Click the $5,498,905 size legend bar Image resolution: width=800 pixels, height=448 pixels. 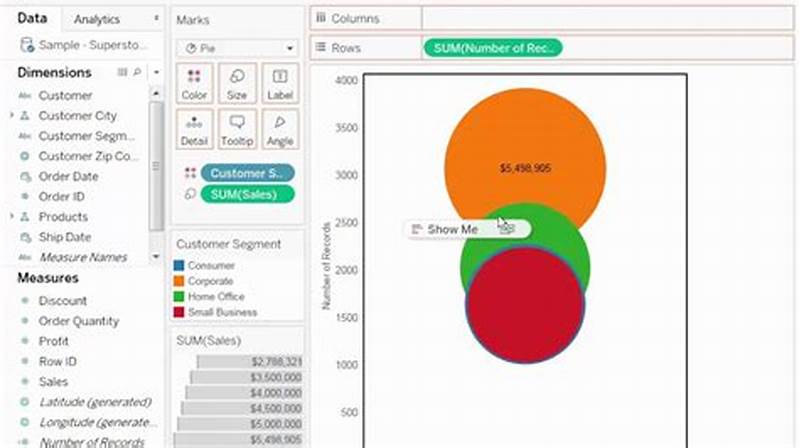tap(238, 440)
